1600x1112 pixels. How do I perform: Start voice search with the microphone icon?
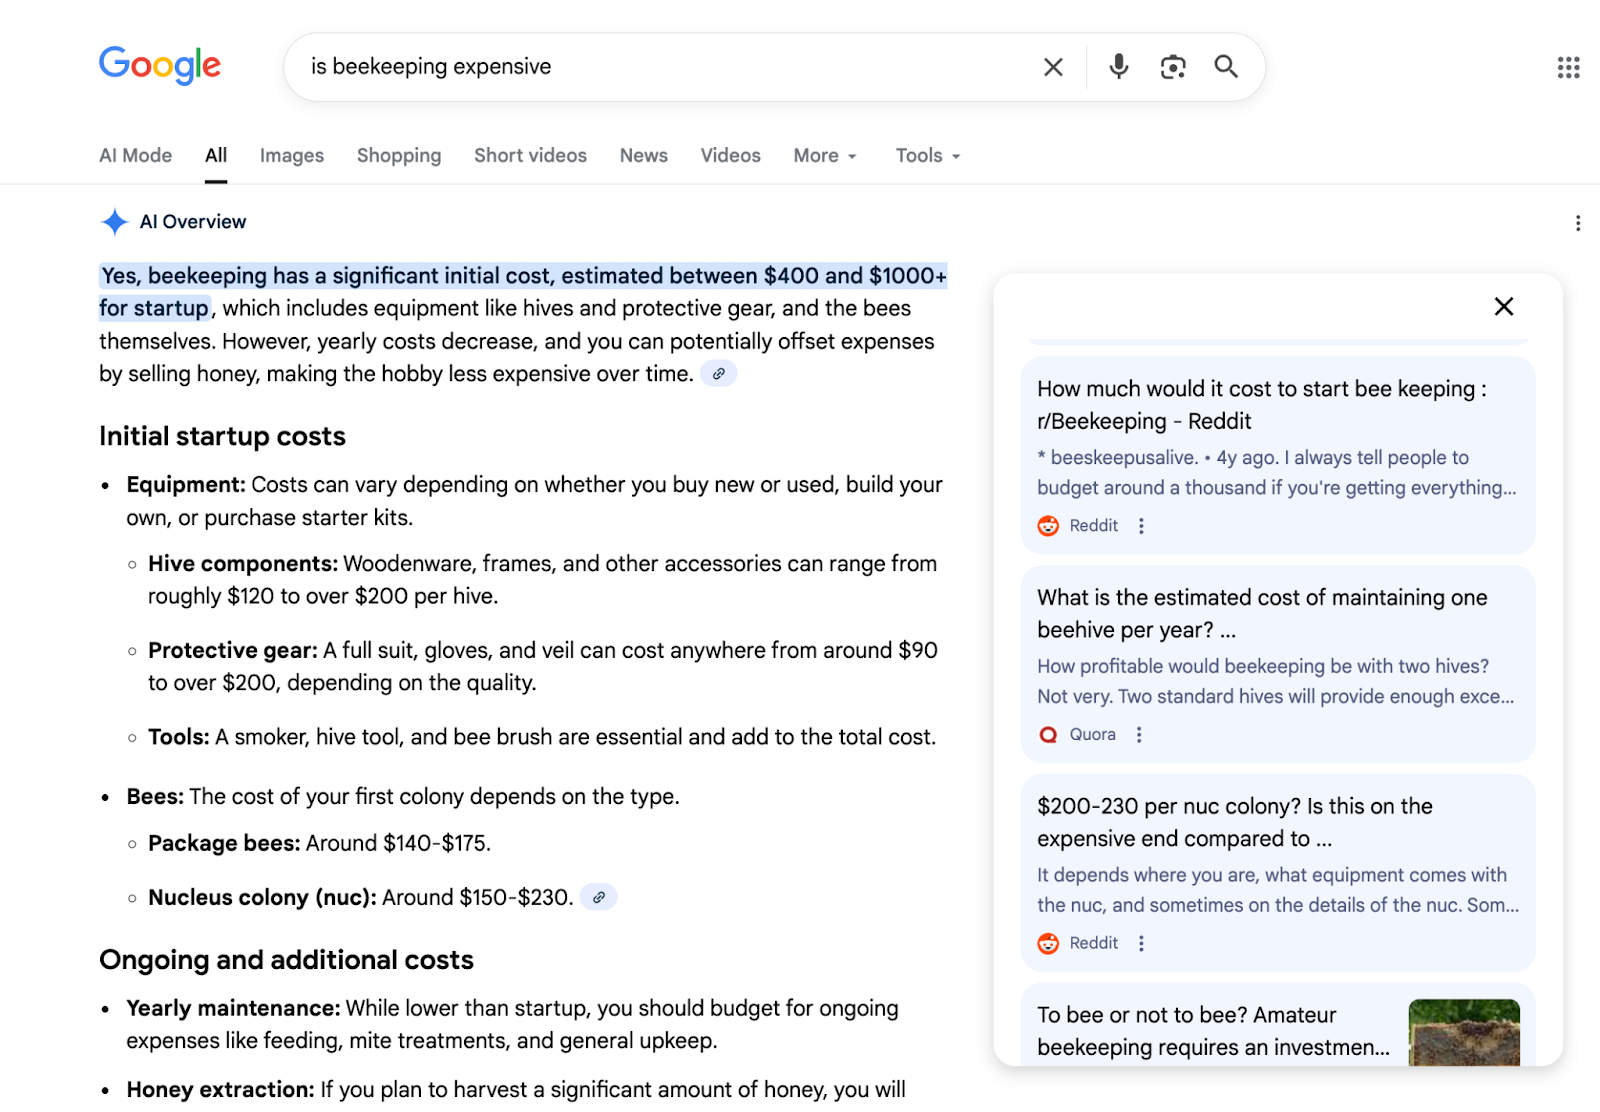1119,67
